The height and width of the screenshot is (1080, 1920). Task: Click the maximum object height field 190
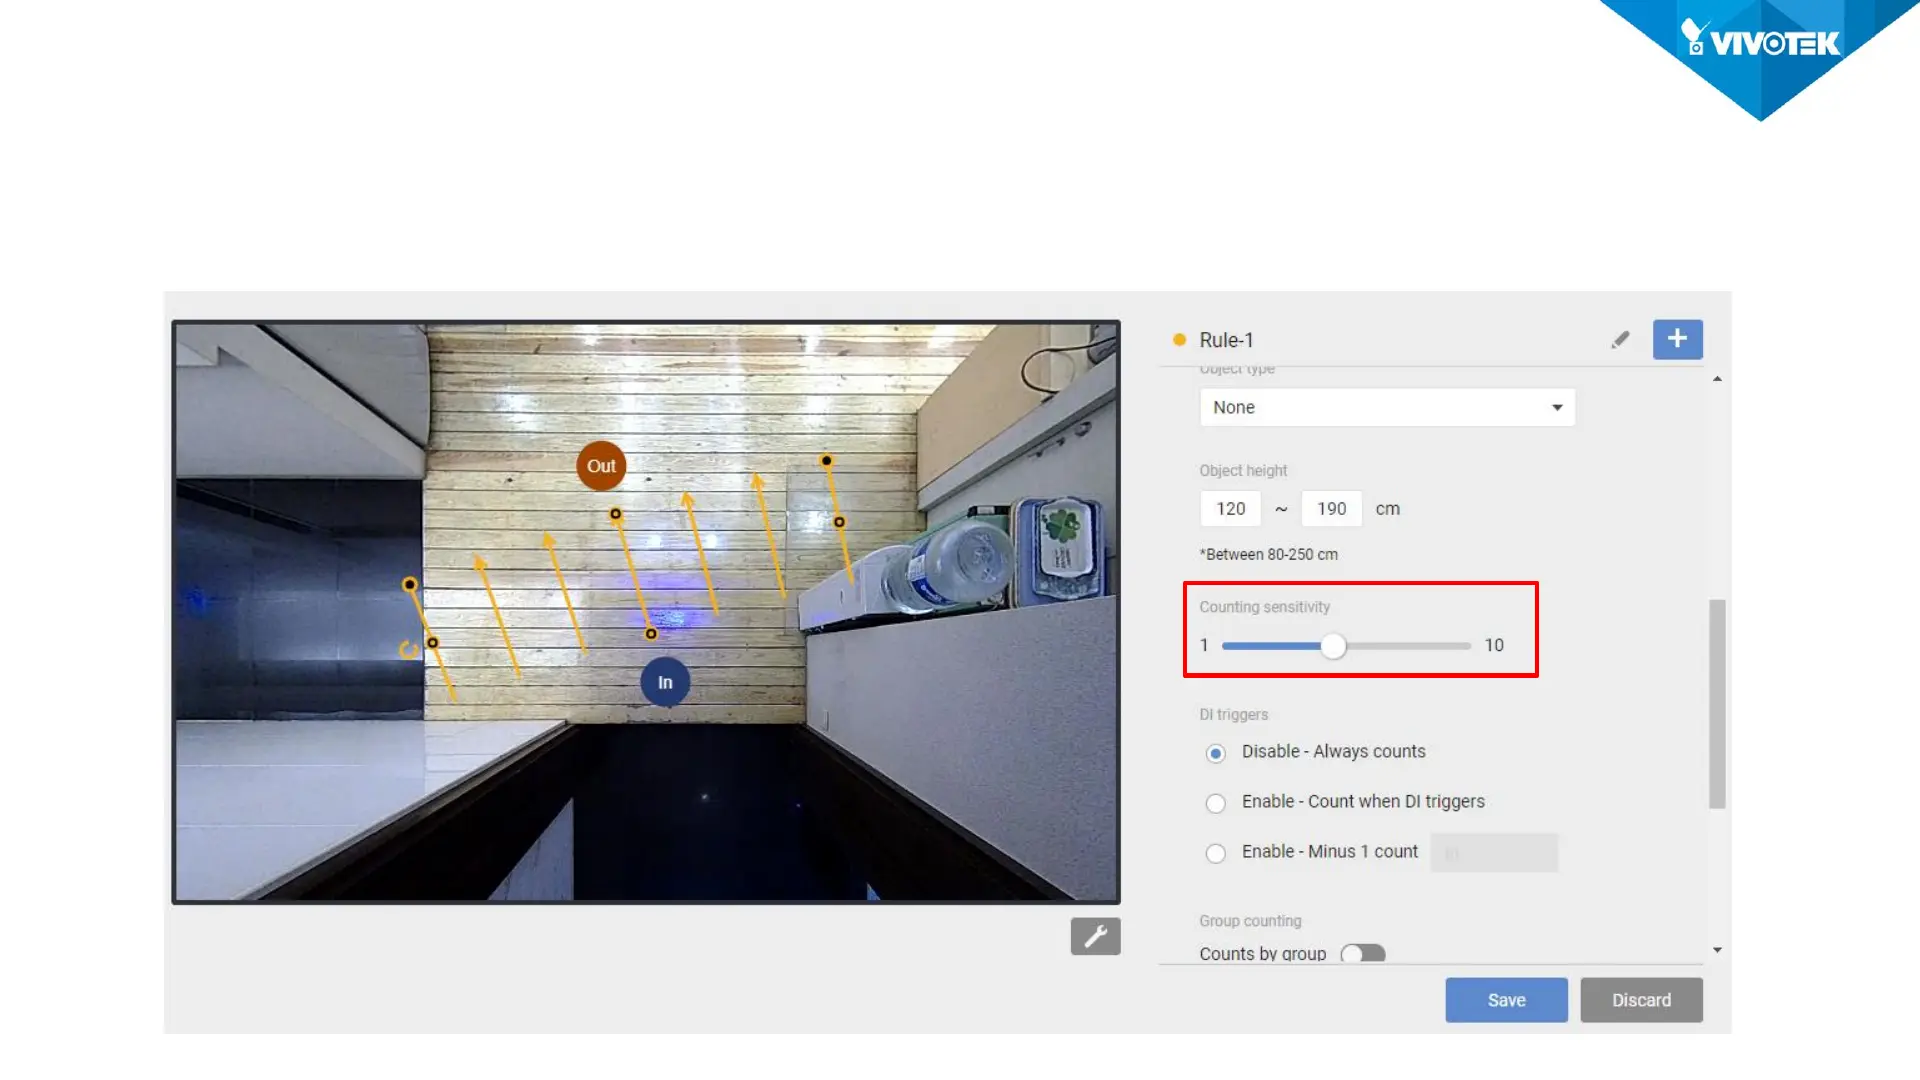tap(1331, 509)
